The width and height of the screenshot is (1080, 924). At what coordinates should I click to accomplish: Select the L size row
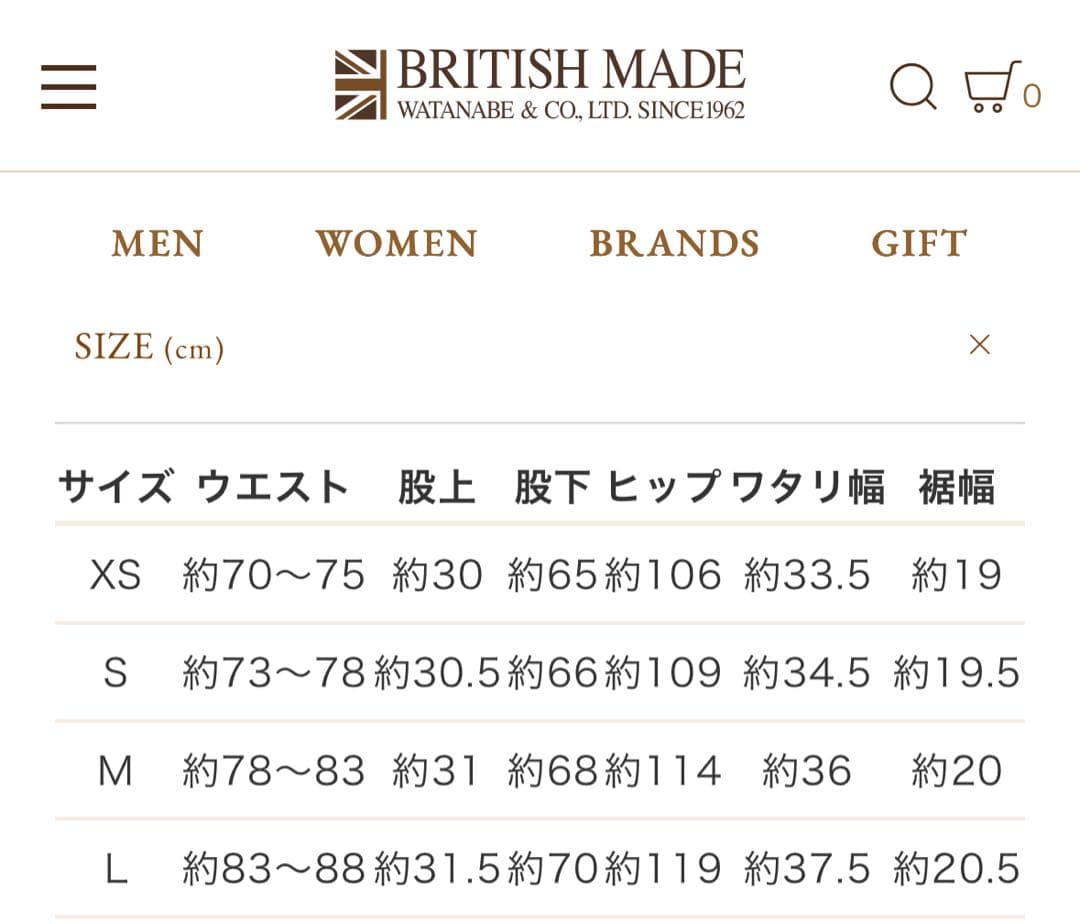(x=113, y=869)
